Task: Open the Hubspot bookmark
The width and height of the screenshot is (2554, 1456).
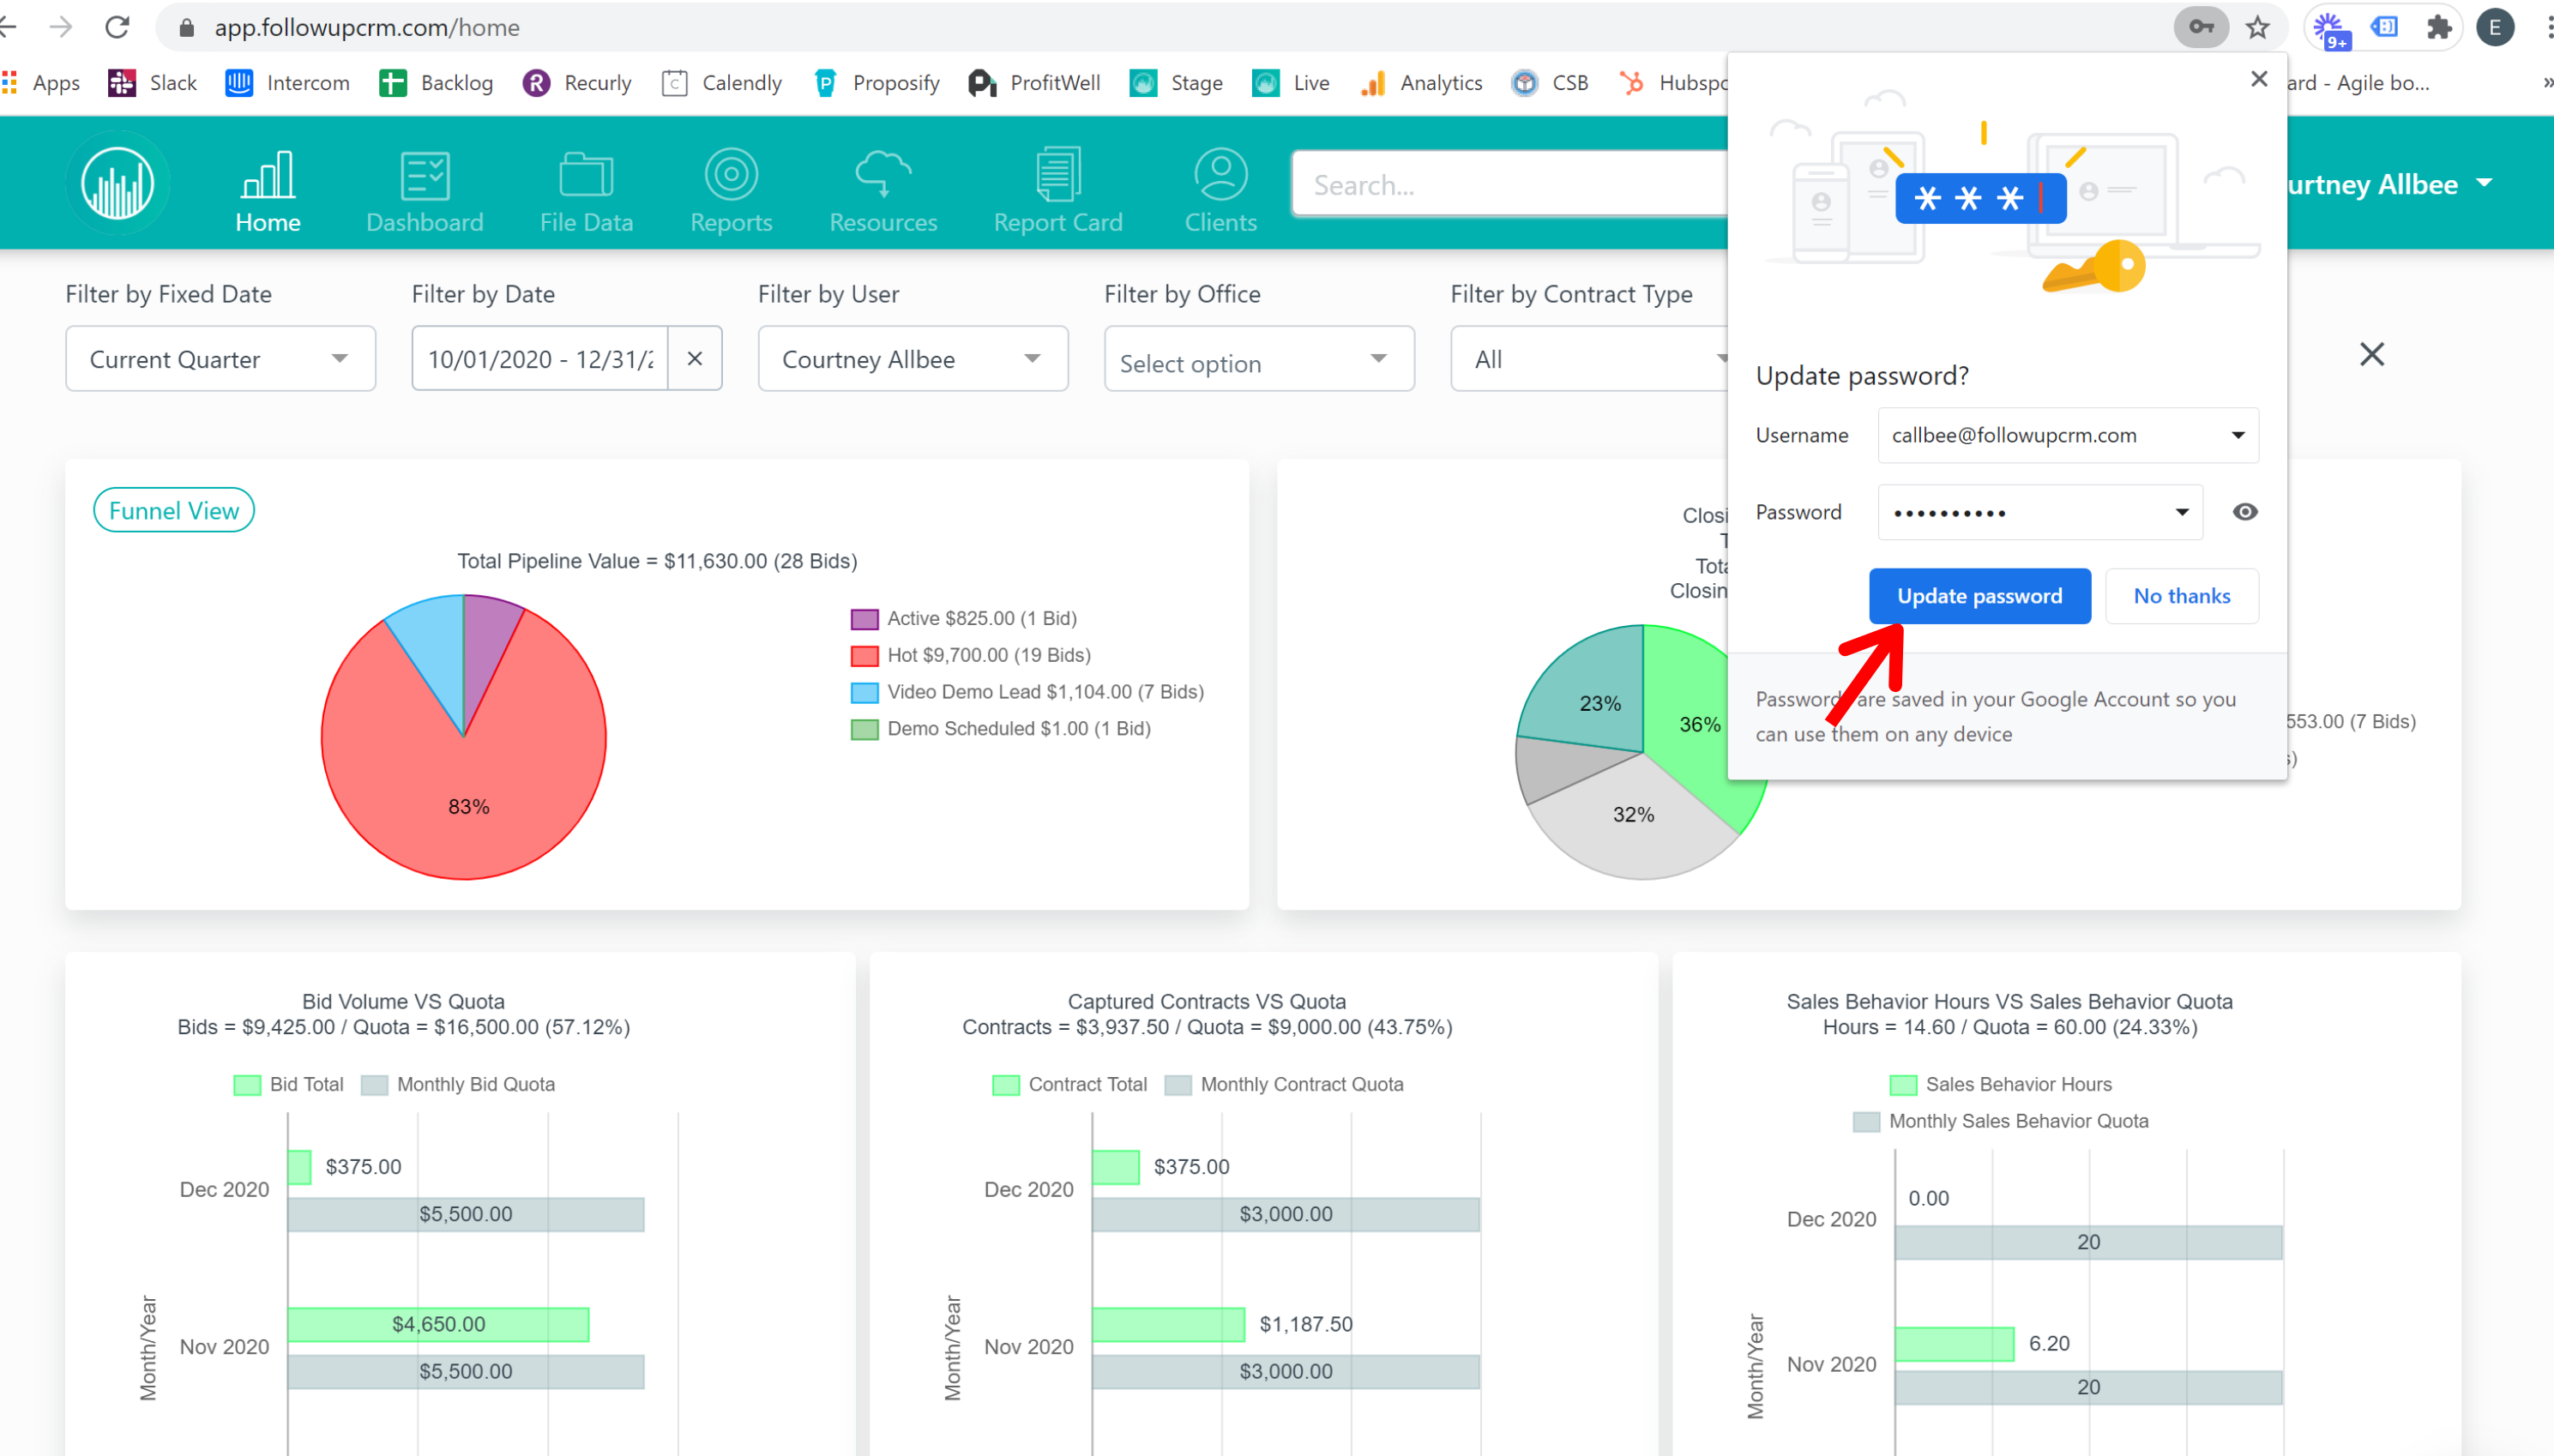Action: [x=1672, y=83]
